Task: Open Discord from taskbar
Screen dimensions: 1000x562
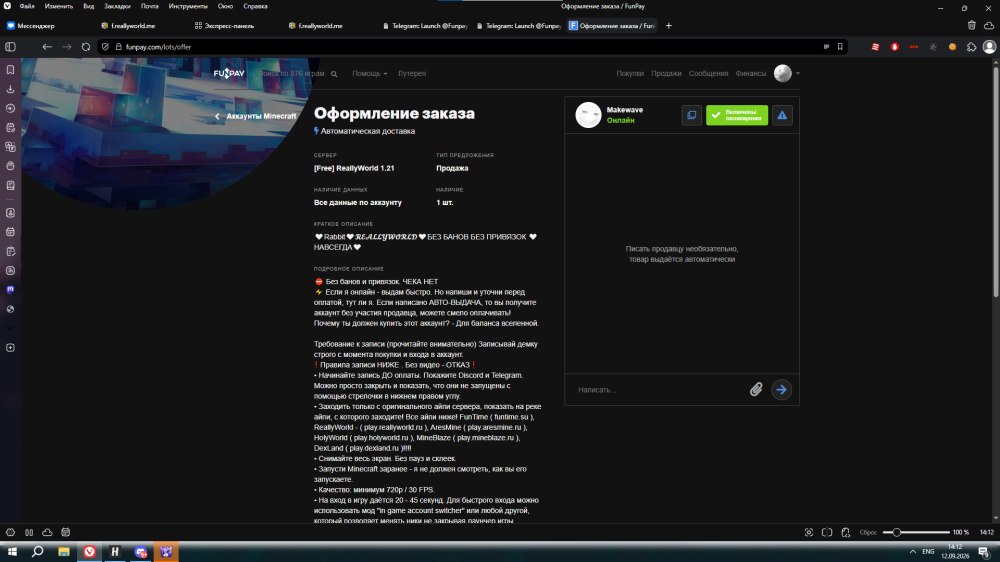Action: pos(141,552)
